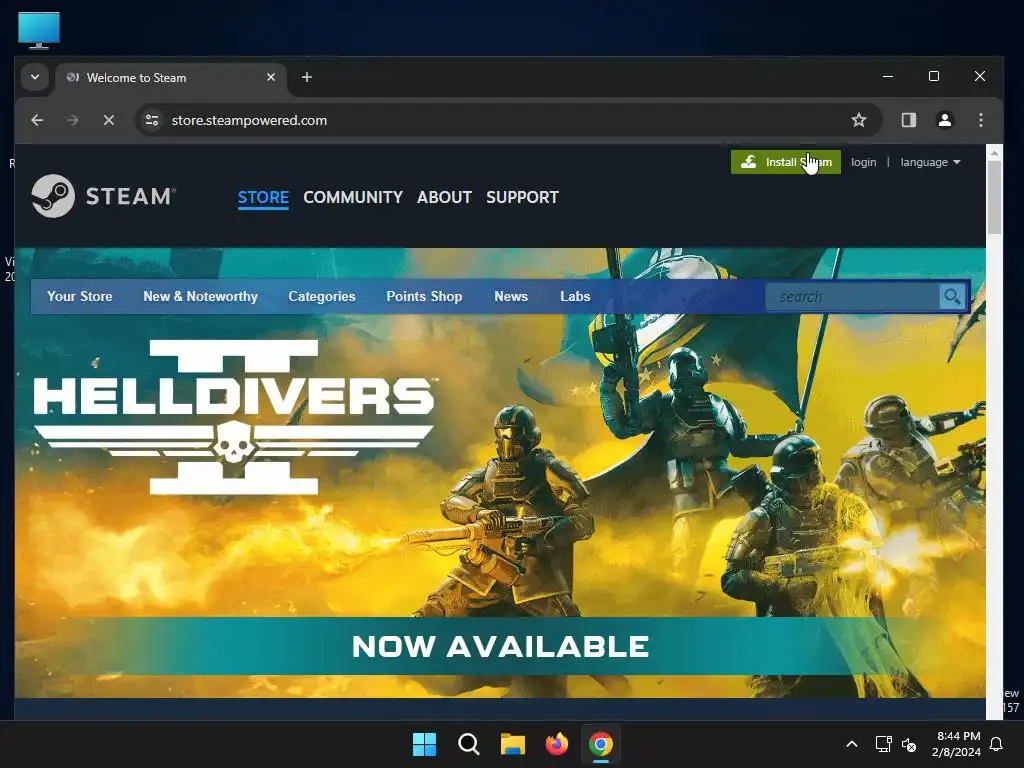
Task: Open the STORE menu
Action: click(x=263, y=197)
